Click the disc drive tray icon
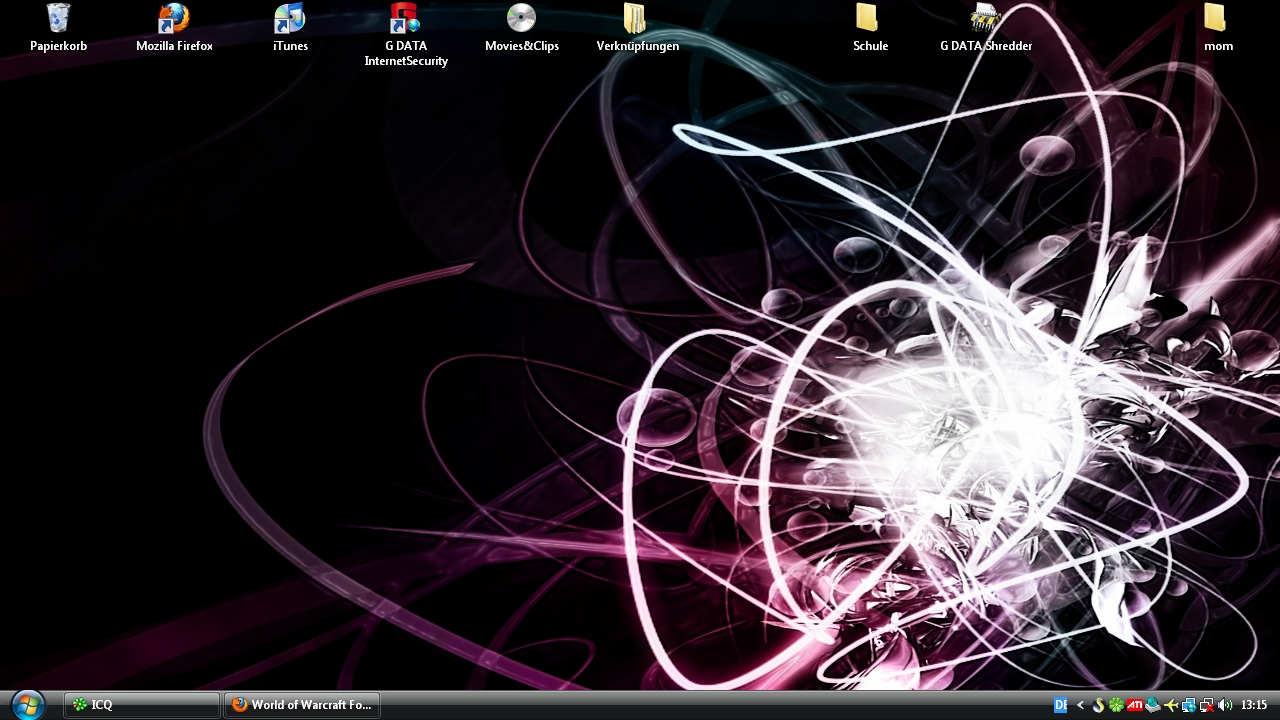The height and width of the screenshot is (720, 1280). point(1153,705)
